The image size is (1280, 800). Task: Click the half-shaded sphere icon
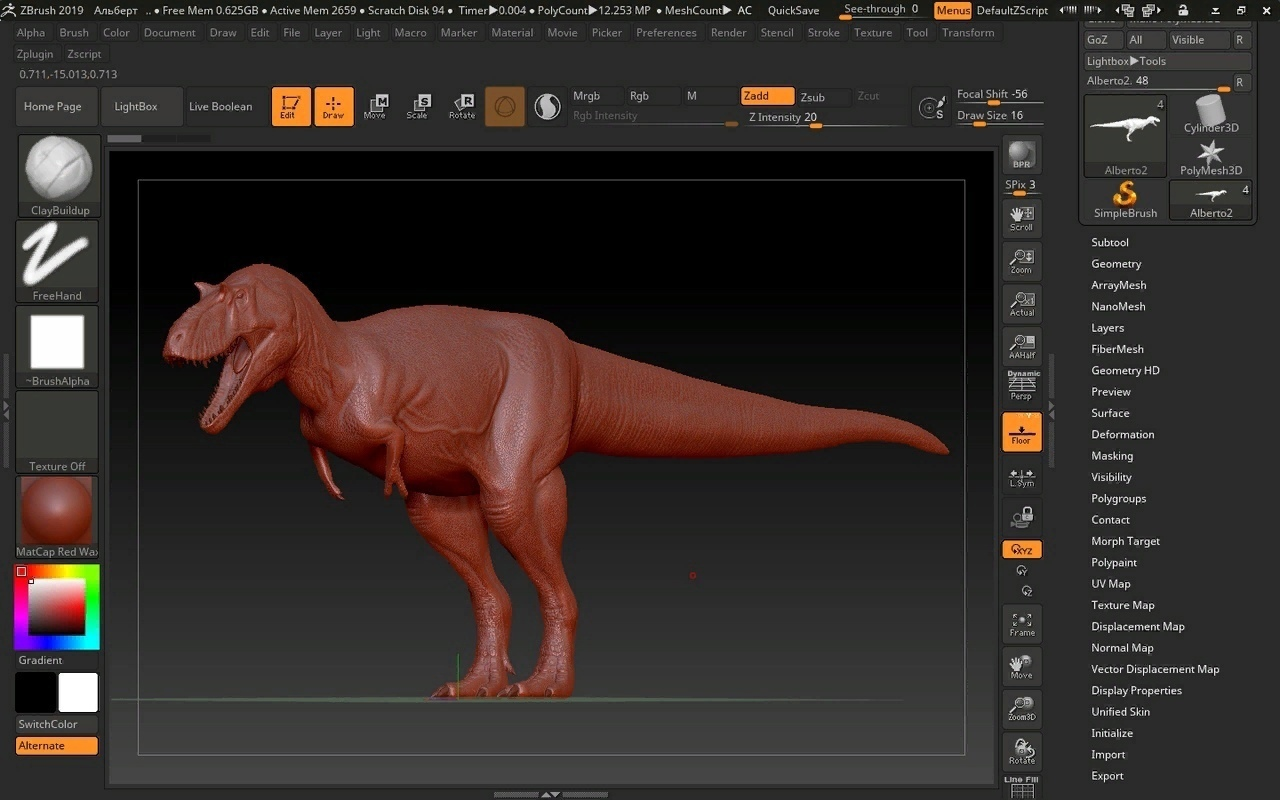[x=547, y=106]
